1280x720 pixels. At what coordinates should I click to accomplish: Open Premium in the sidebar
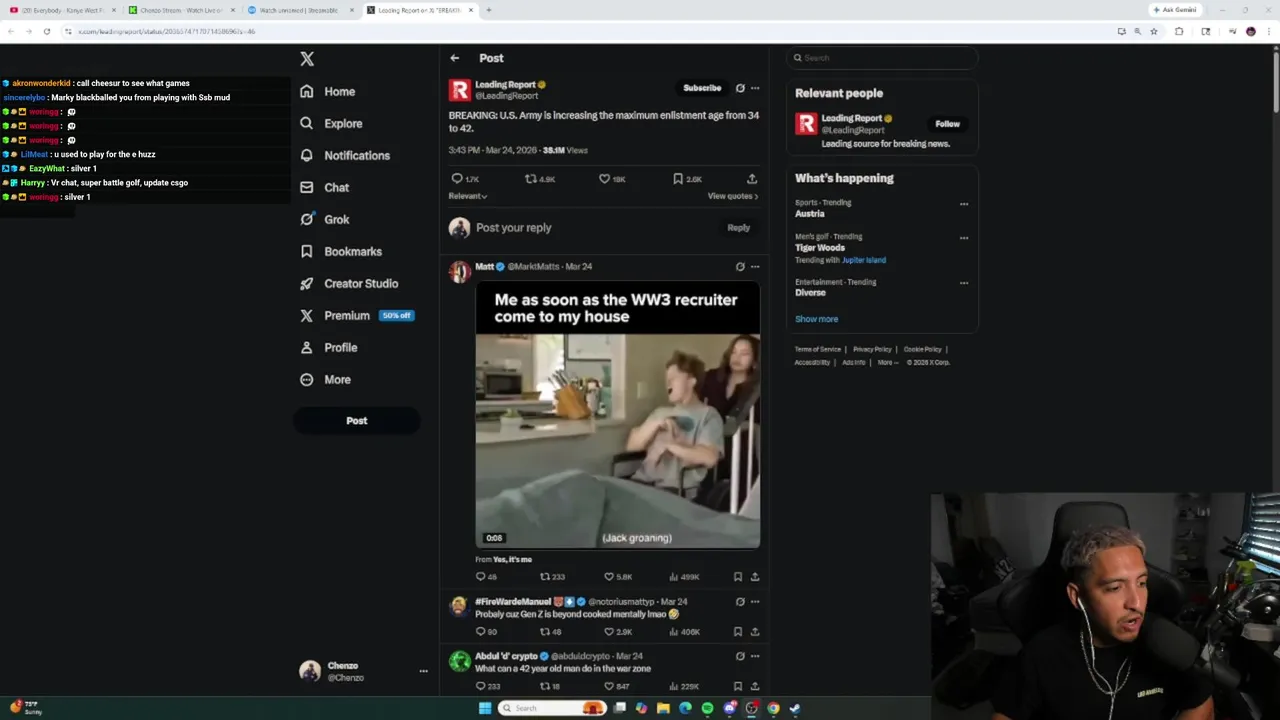(356, 315)
